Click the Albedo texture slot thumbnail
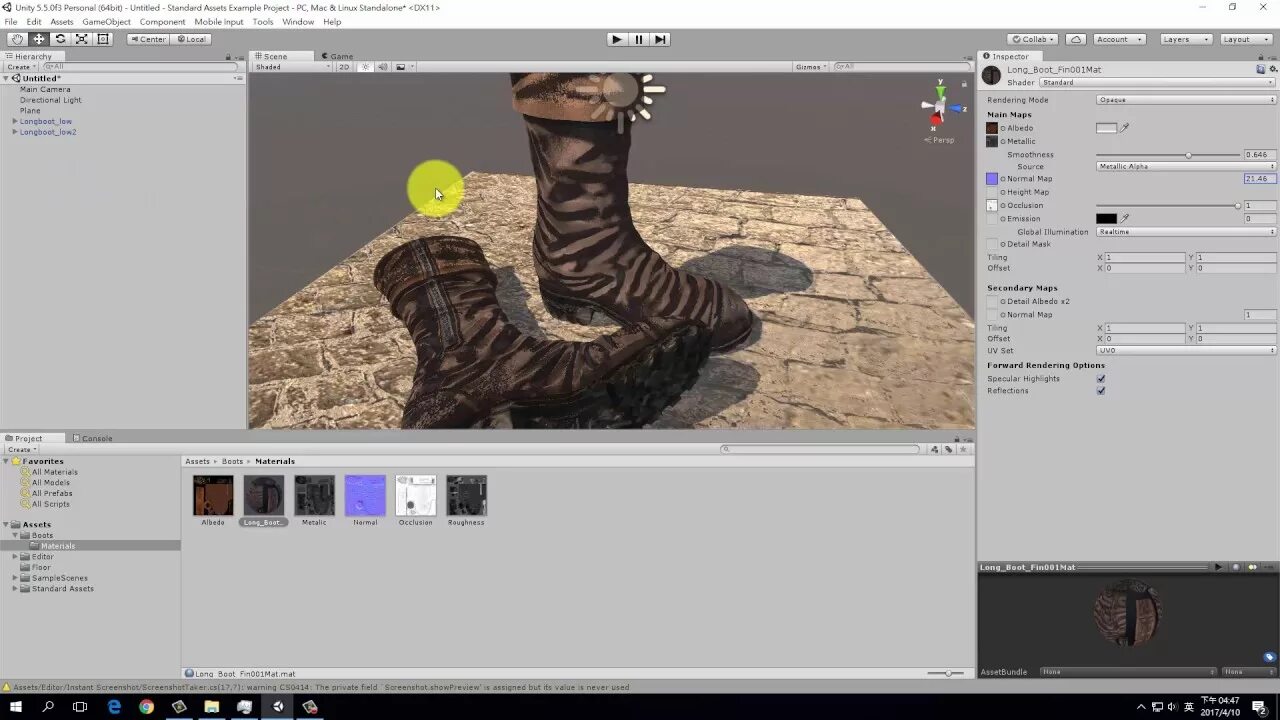 click(992, 128)
